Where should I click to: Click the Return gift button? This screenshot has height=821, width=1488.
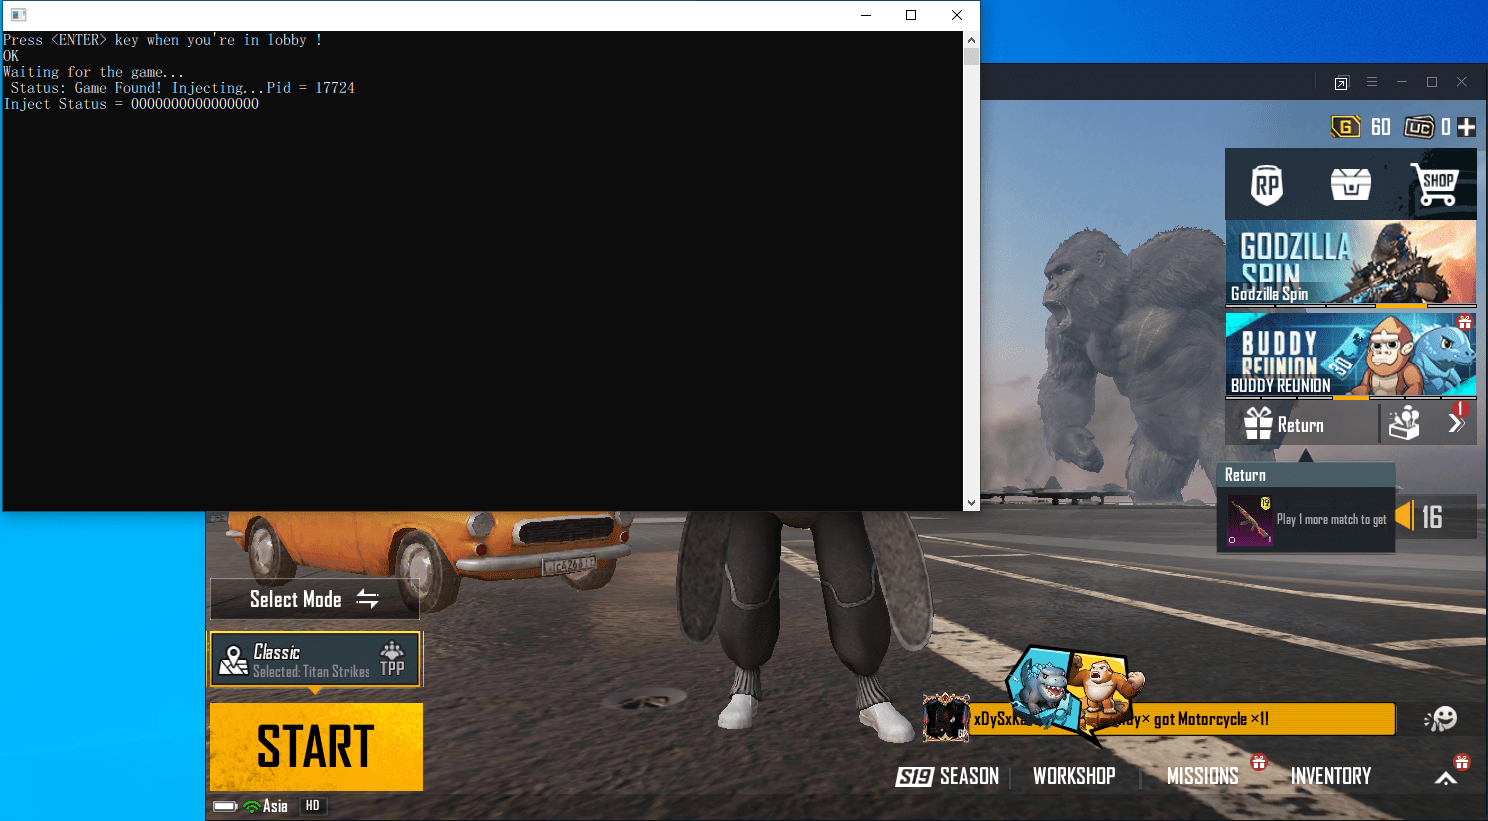click(1300, 424)
